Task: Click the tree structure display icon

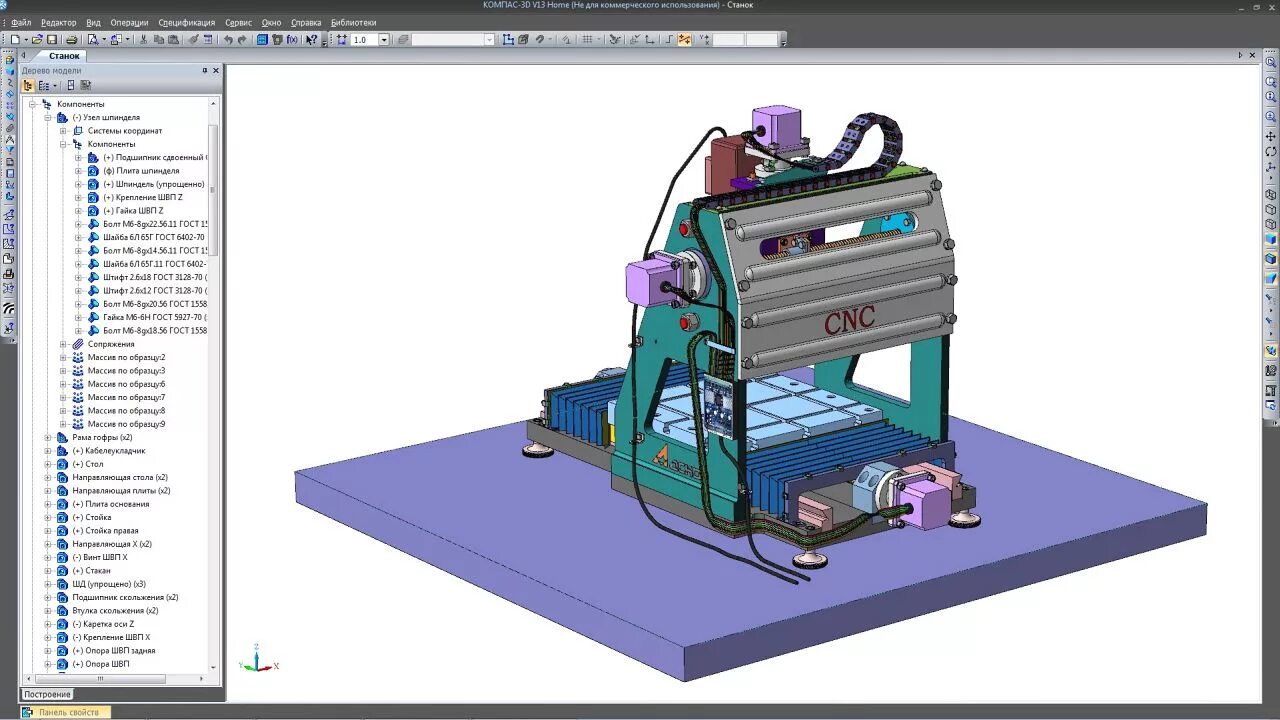Action: click(28, 85)
